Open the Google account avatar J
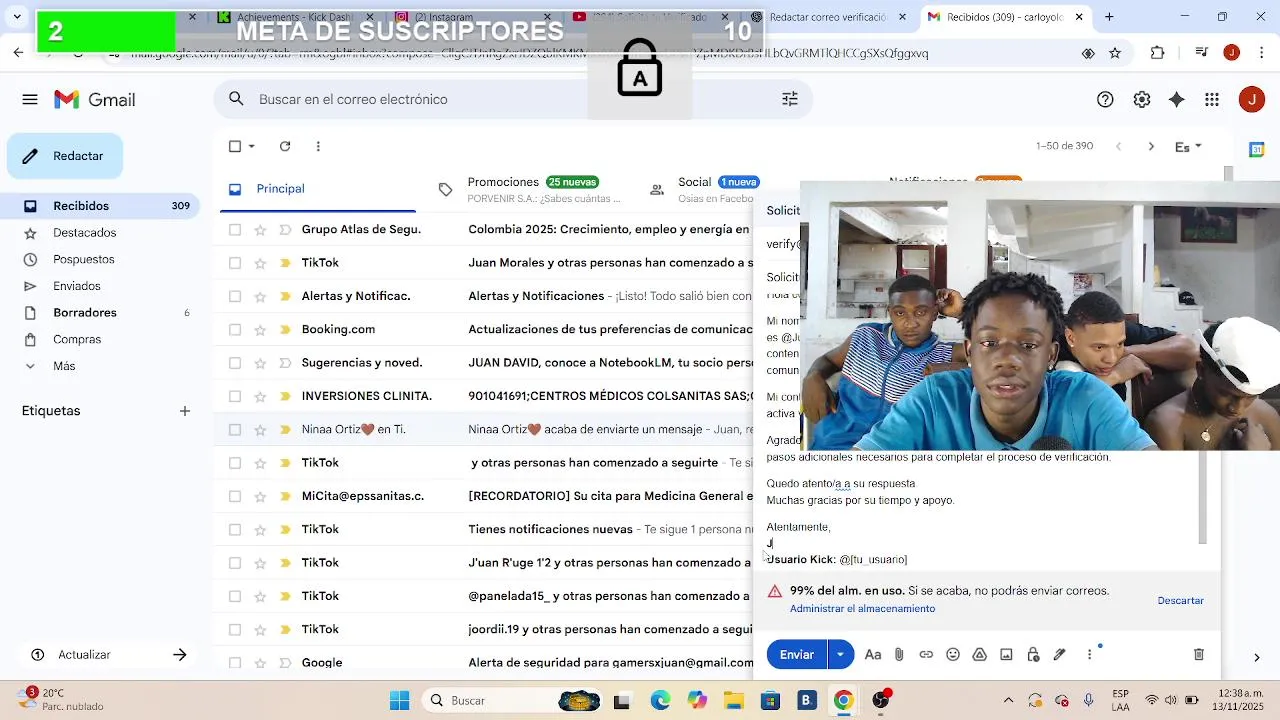Image resolution: width=1280 pixels, height=720 pixels. click(x=1251, y=99)
